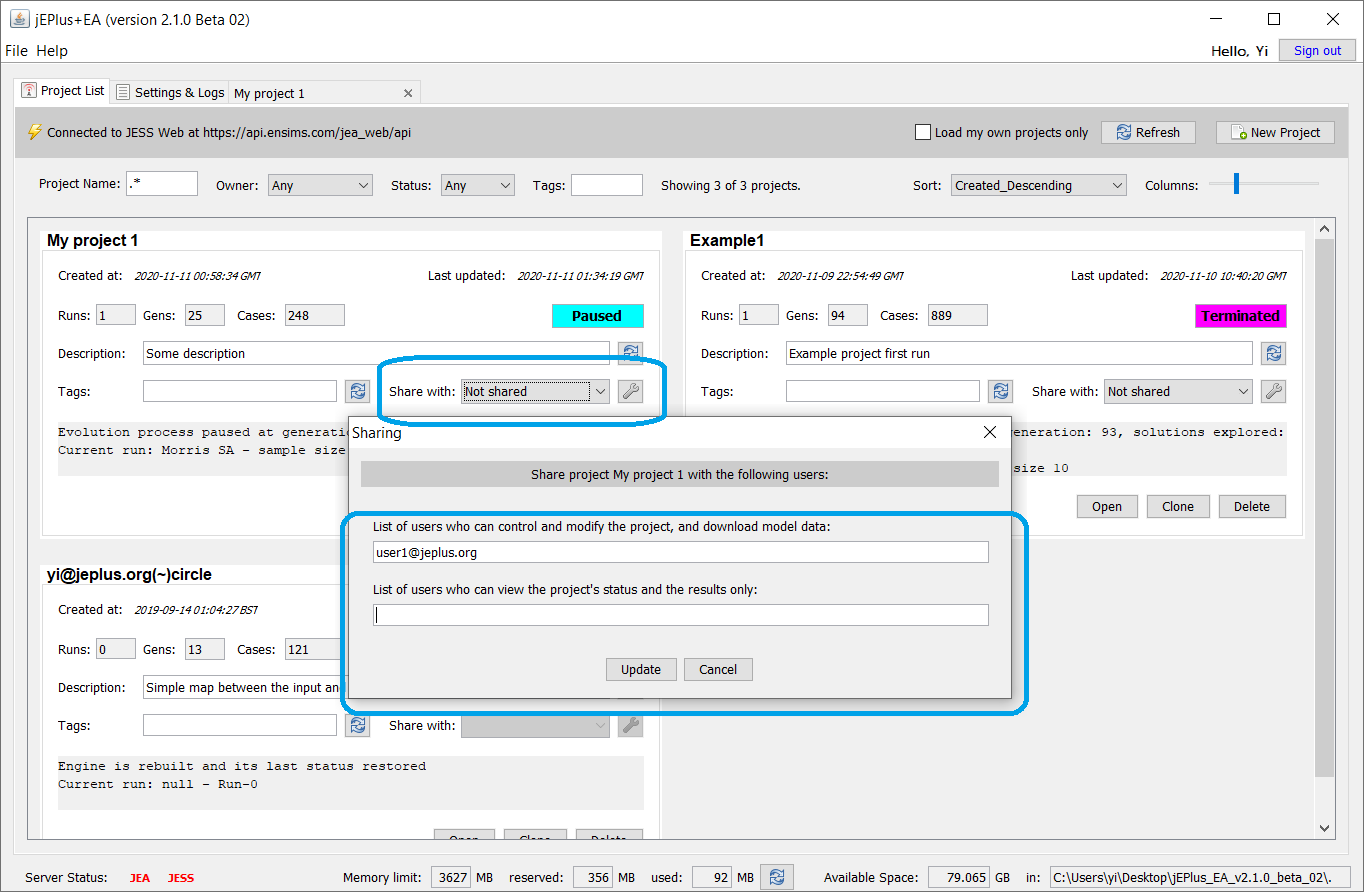
Task: Click the Sign out button
Action: click(x=1317, y=50)
